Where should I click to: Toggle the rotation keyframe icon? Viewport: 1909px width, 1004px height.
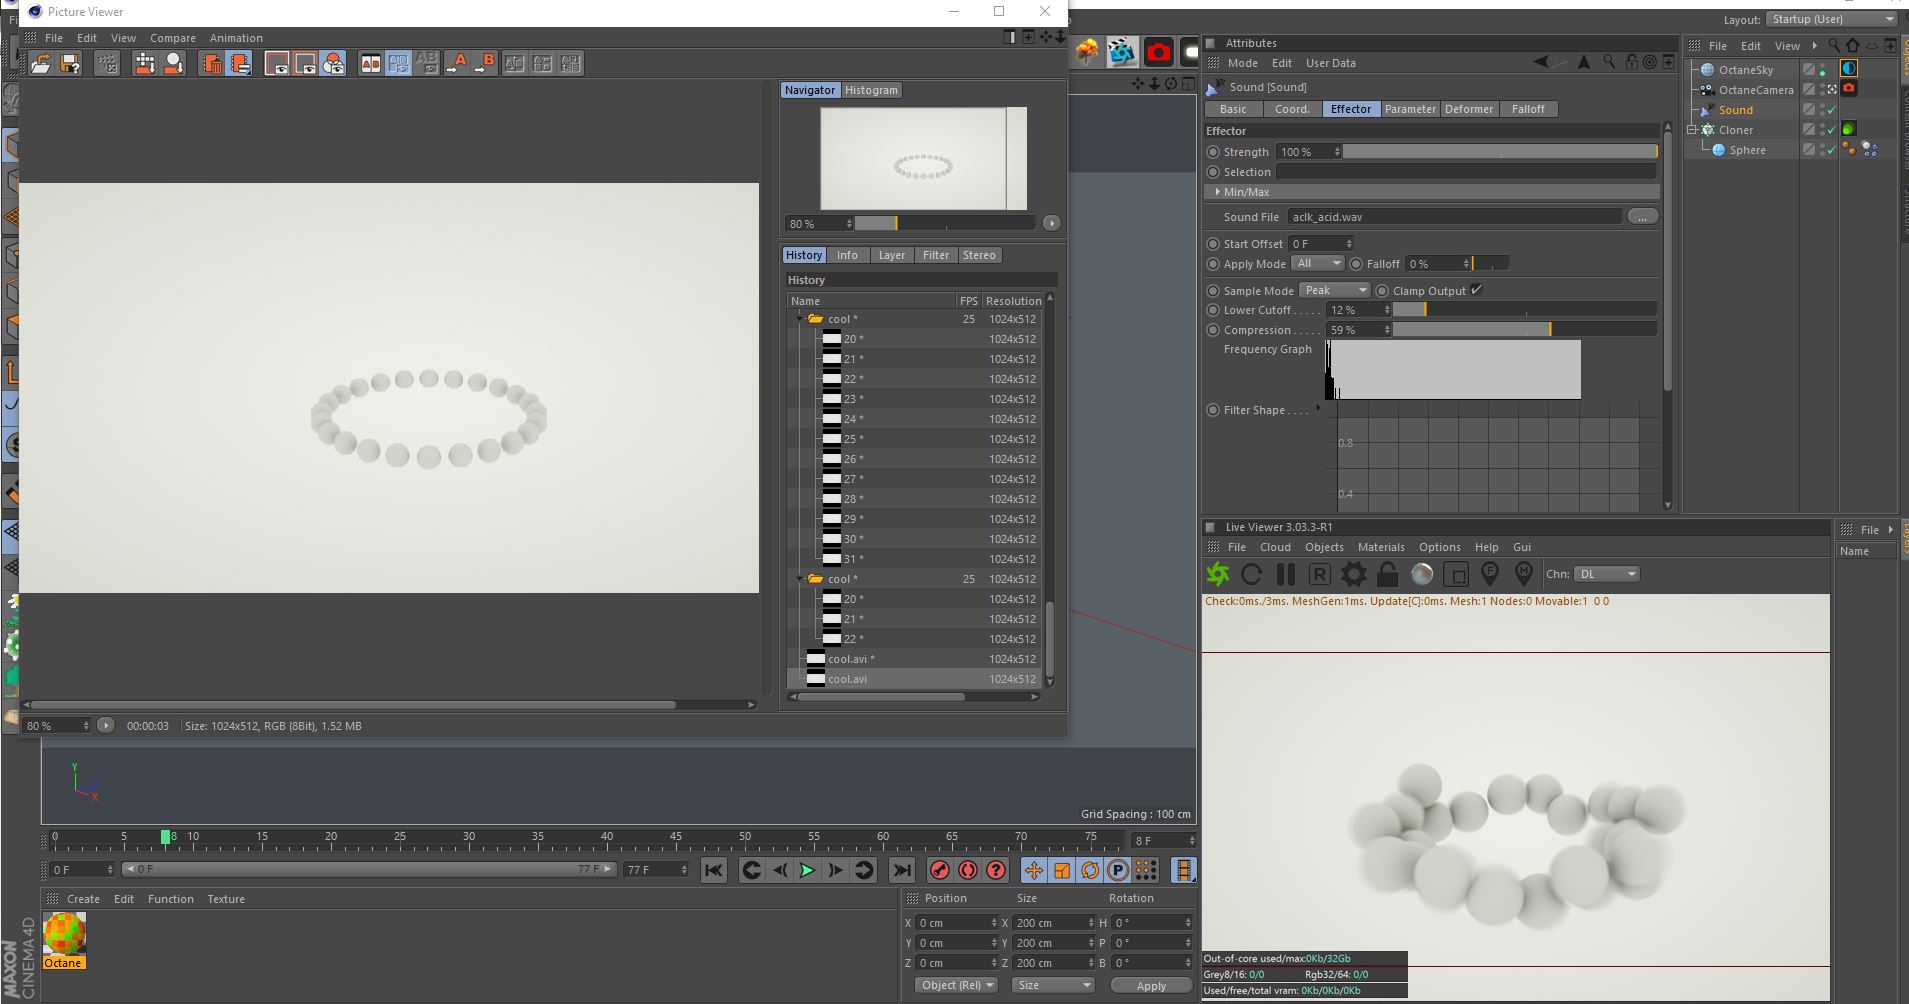1090,870
